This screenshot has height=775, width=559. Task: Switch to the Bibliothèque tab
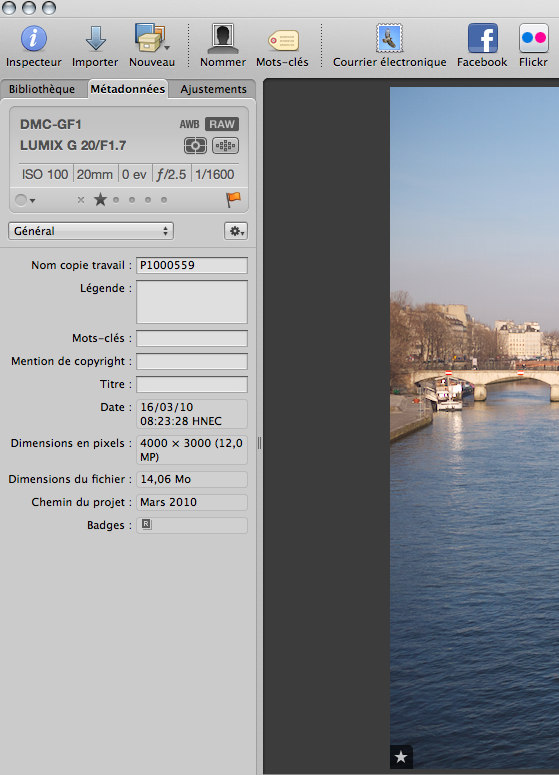point(42,89)
